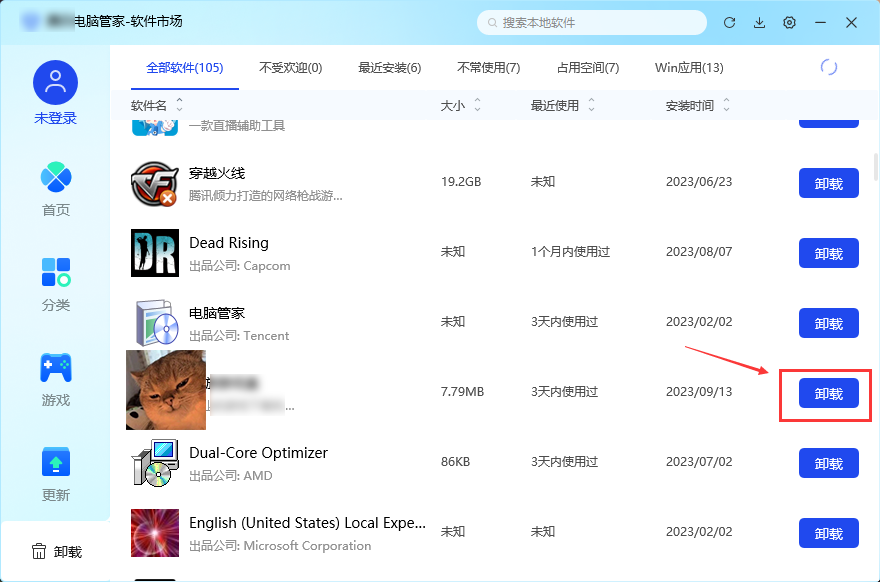Switch to Win应用(13) tab
The width and height of the screenshot is (880, 582).
689,68
